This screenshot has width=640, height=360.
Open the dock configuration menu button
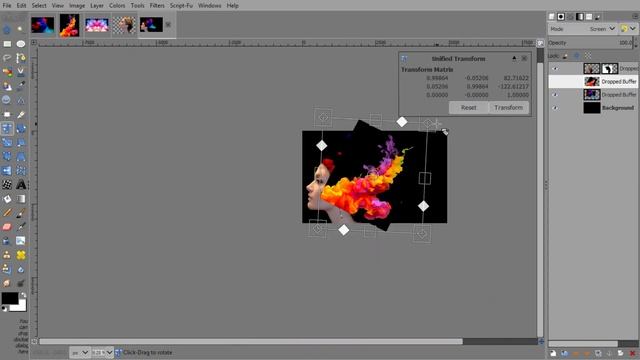point(635,16)
